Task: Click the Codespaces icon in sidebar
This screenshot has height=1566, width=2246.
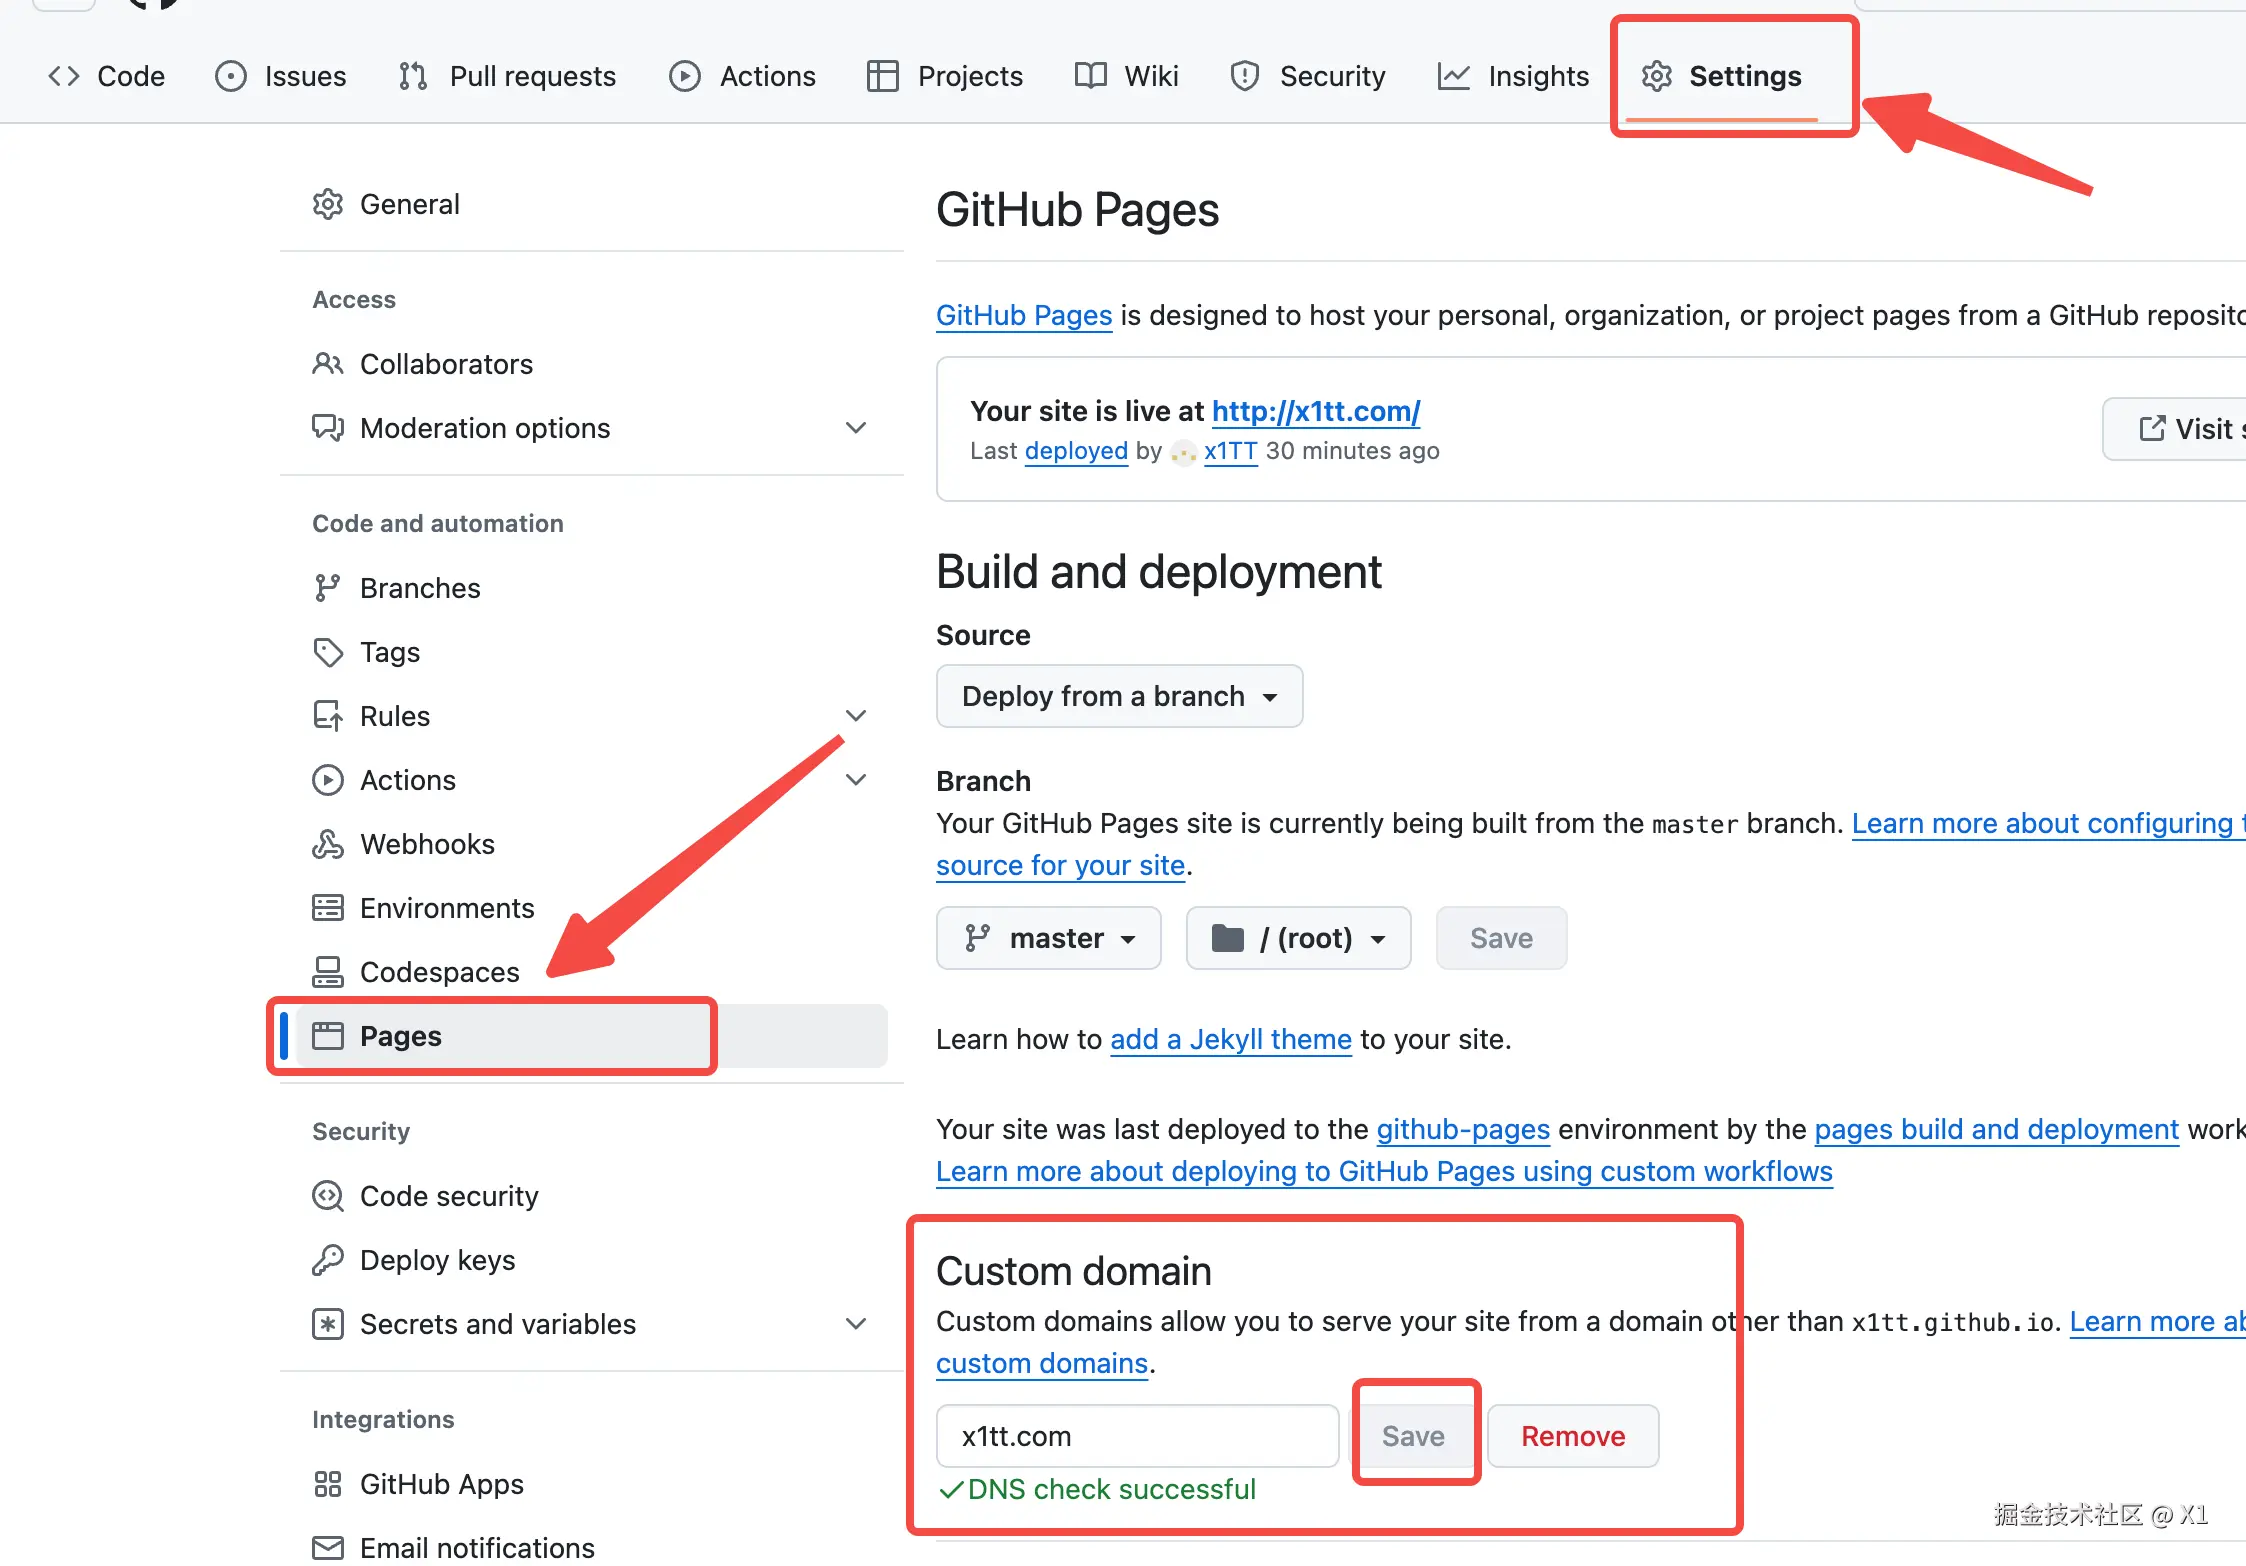Action: (x=327, y=972)
